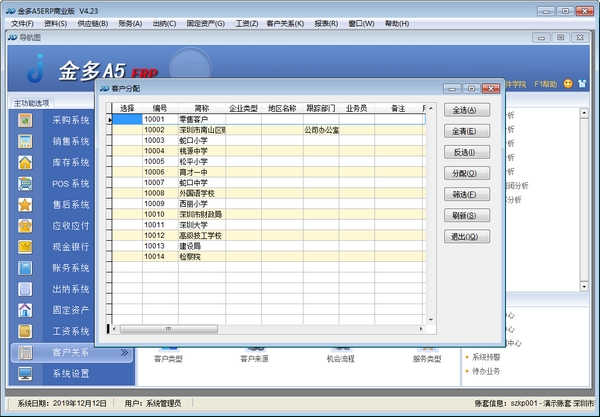This screenshot has height=417, width=600.
Task: Open the 固定资产(G) menu
Action: click(x=206, y=24)
